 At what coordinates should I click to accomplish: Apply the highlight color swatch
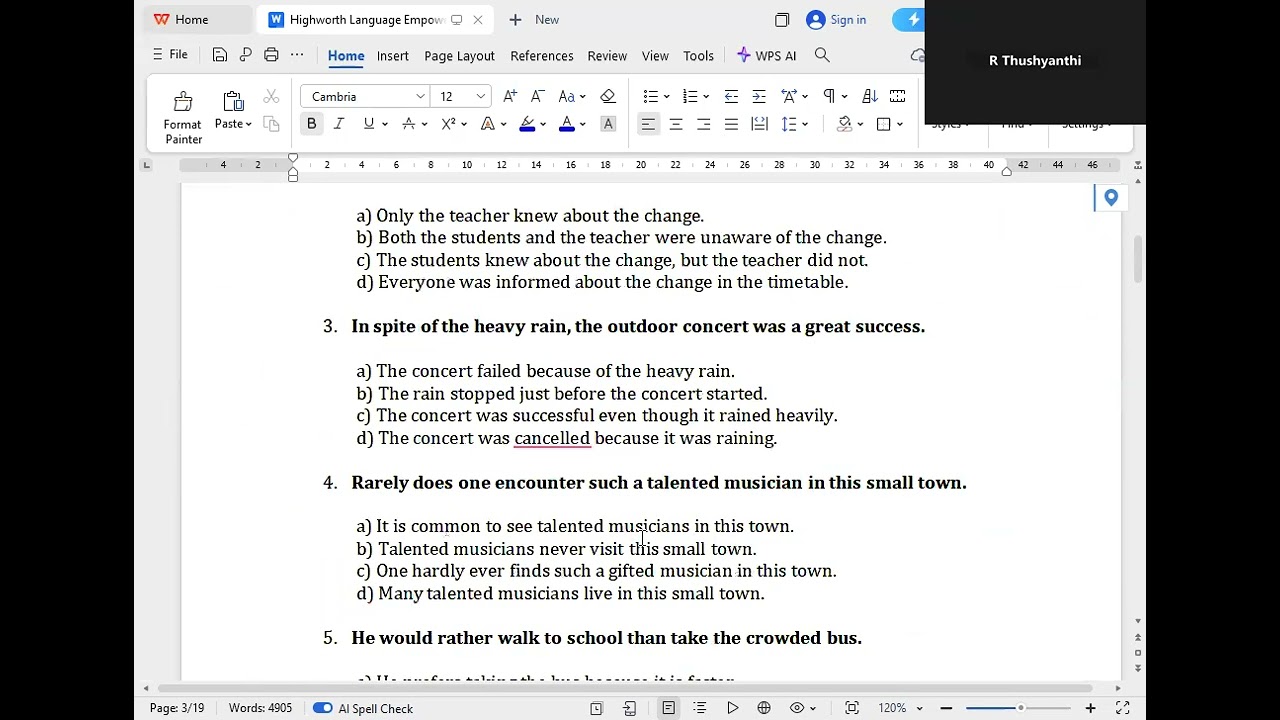(x=527, y=124)
